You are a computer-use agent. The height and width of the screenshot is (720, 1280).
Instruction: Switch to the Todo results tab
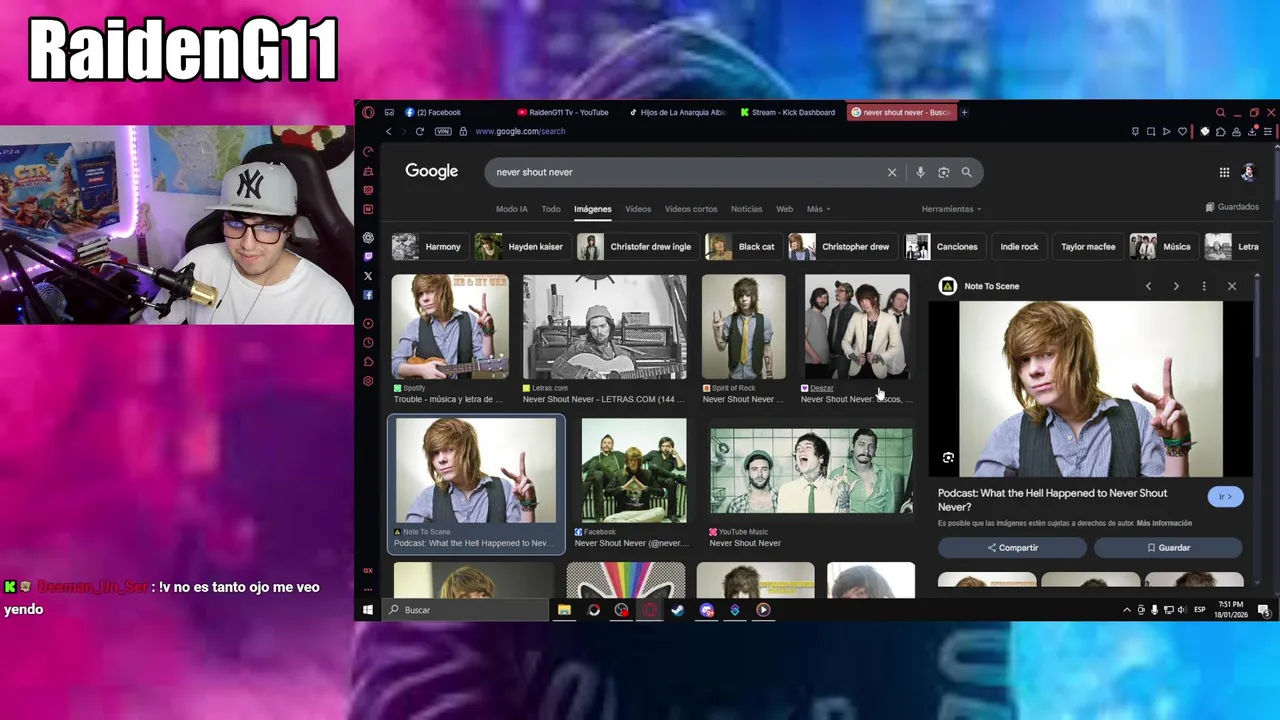[551, 209]
